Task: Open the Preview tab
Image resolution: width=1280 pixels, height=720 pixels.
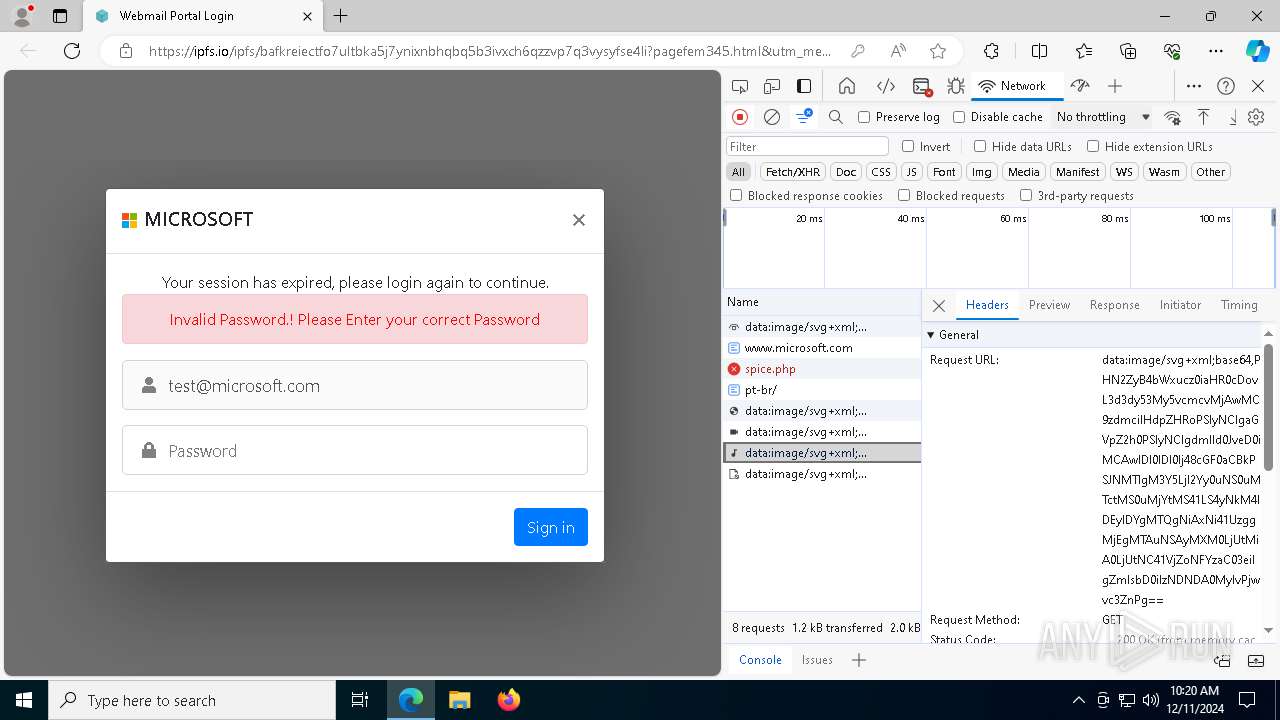Action: [1049, 305]
